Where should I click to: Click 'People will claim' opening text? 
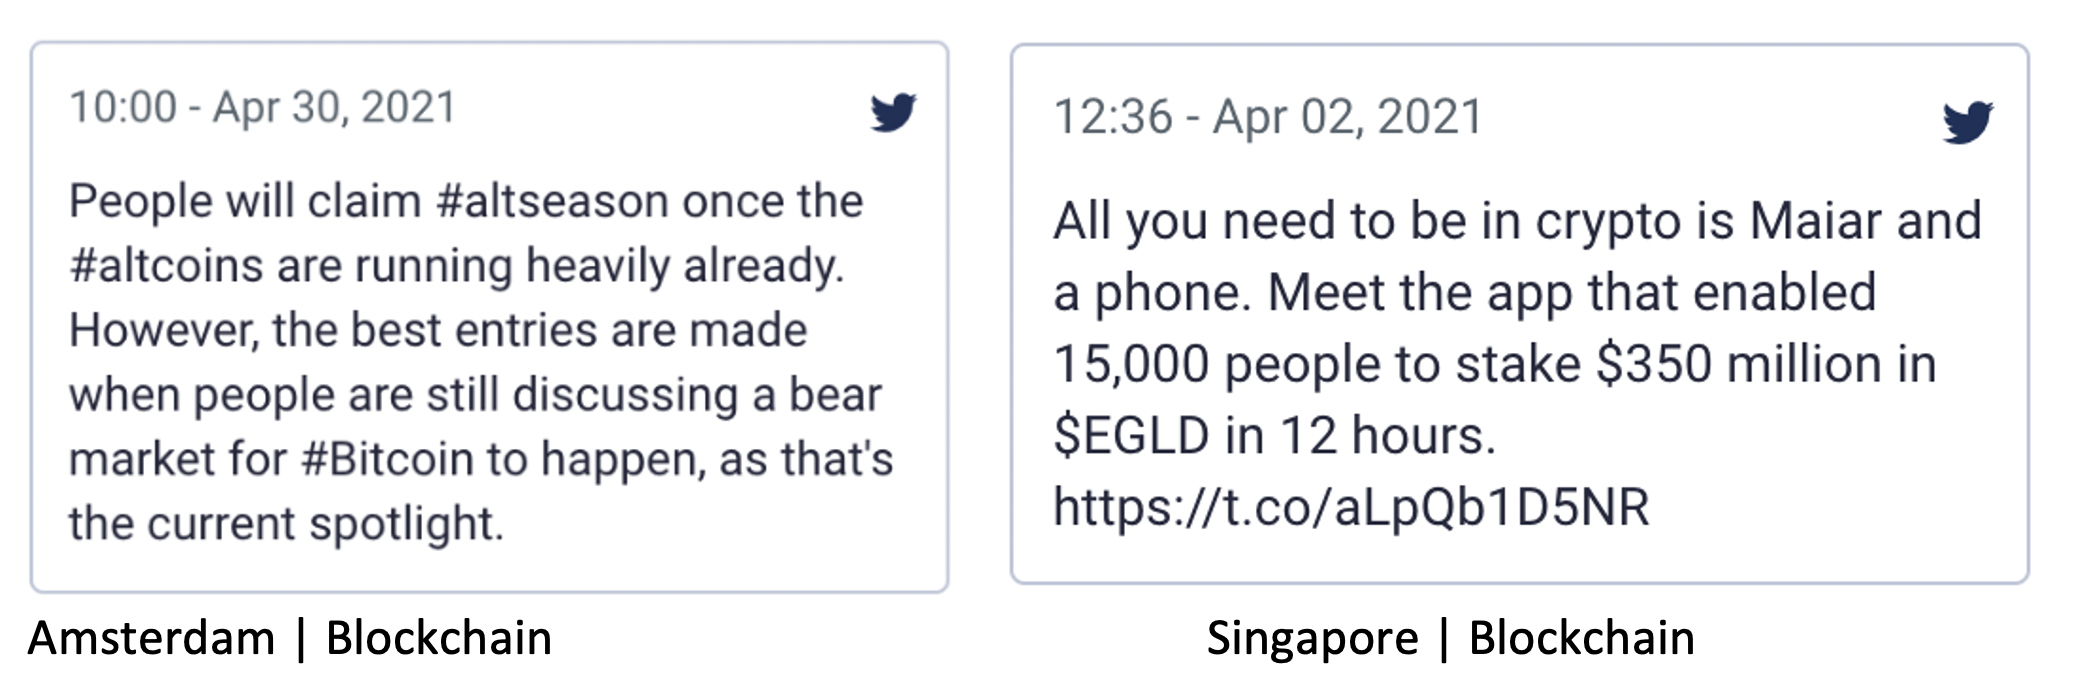coord(244,201)
